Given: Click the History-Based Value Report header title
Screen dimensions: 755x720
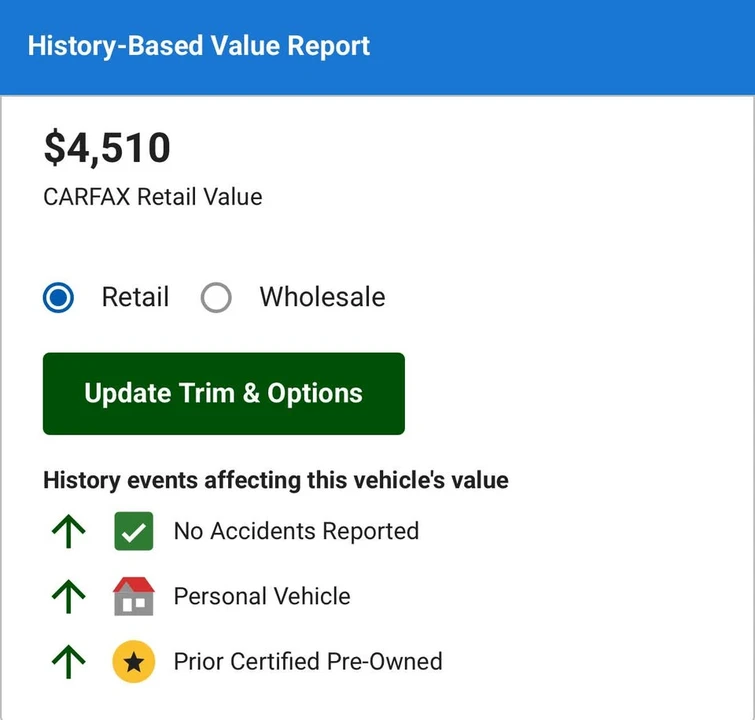Looking at the screenshot, I should [199, 46].
